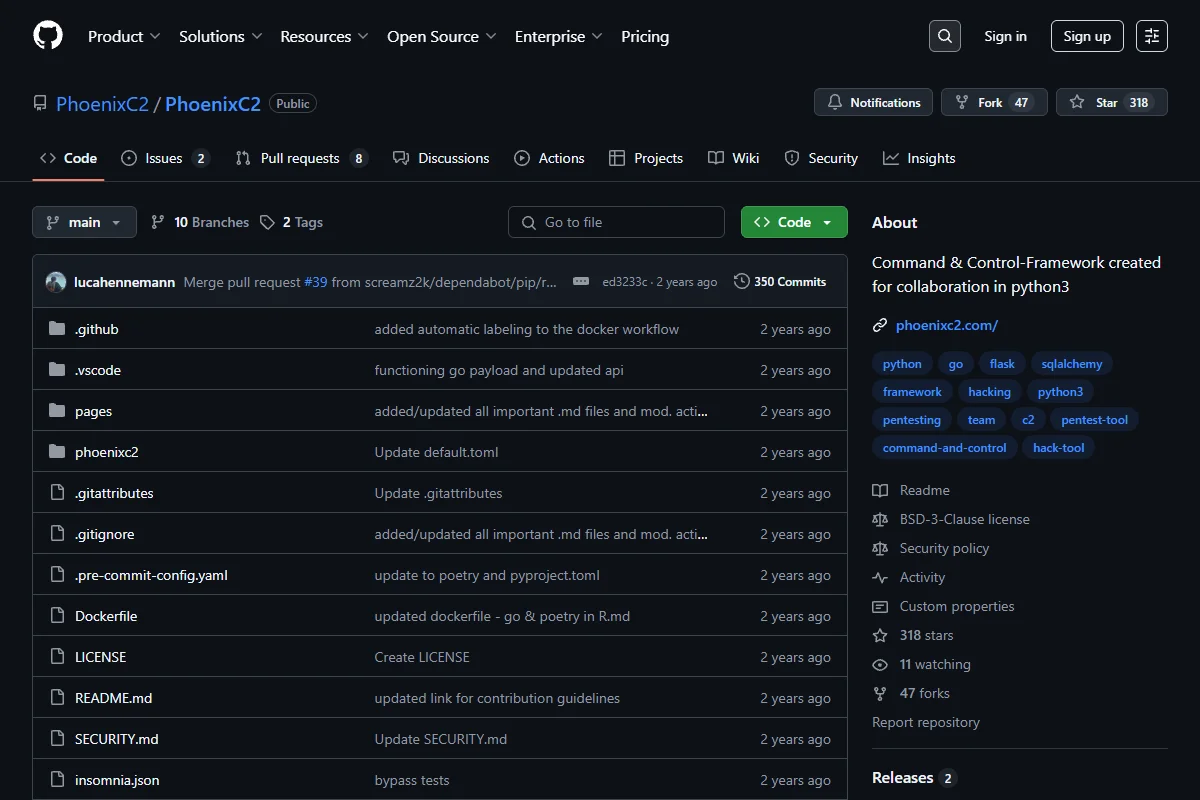Focus the Go to file field
Viewport: 1200px width, 800px height.
tap(616, 222)
